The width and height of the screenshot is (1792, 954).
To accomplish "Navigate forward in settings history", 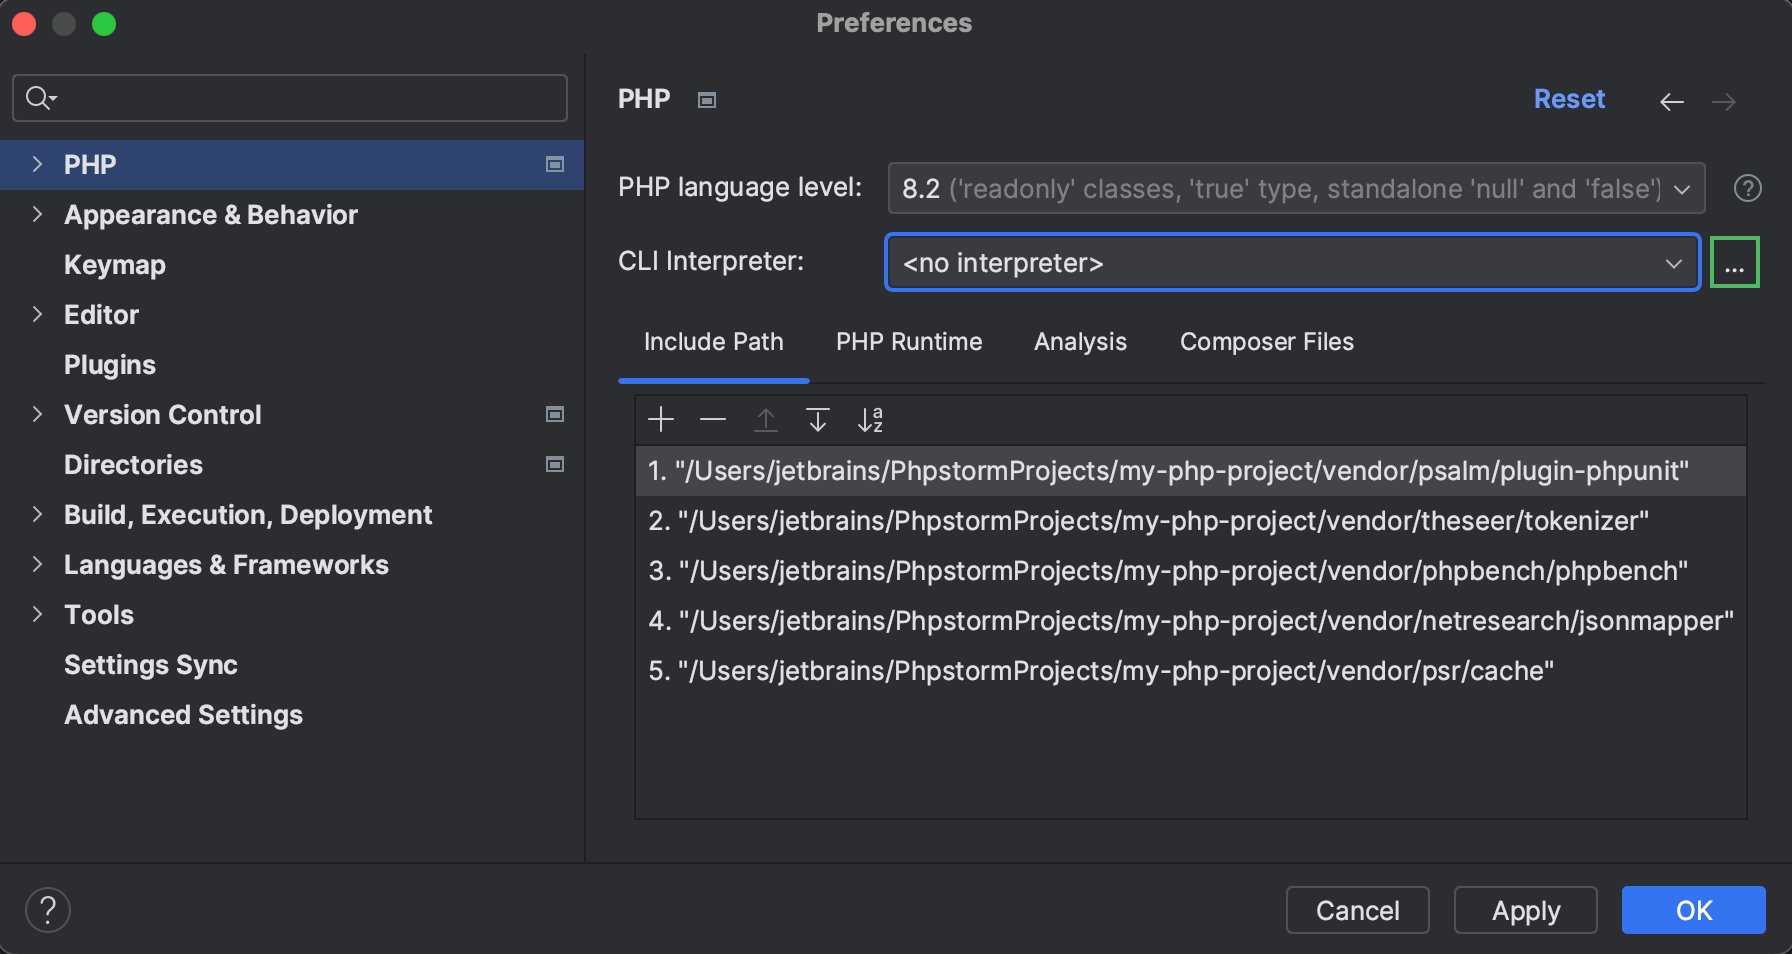I will (x=1724, y=101).
